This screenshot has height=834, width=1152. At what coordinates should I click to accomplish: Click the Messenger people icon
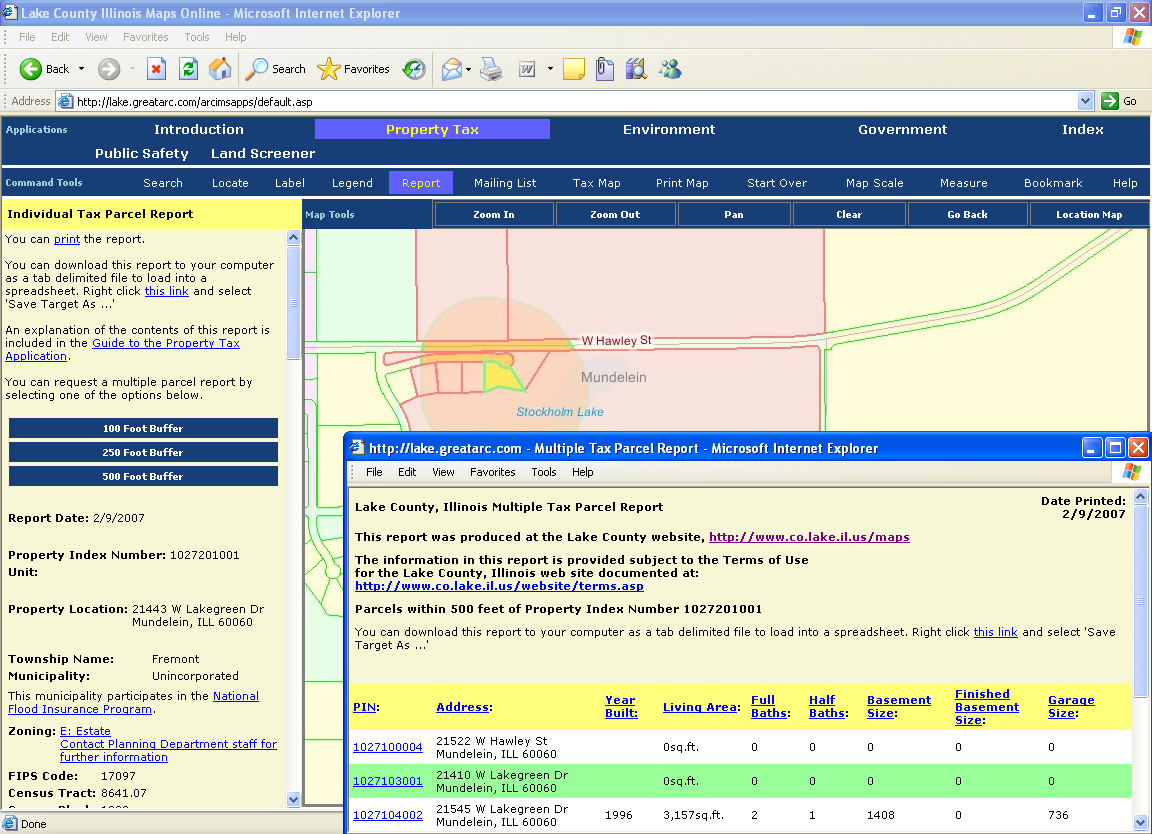tap(670, 69)
